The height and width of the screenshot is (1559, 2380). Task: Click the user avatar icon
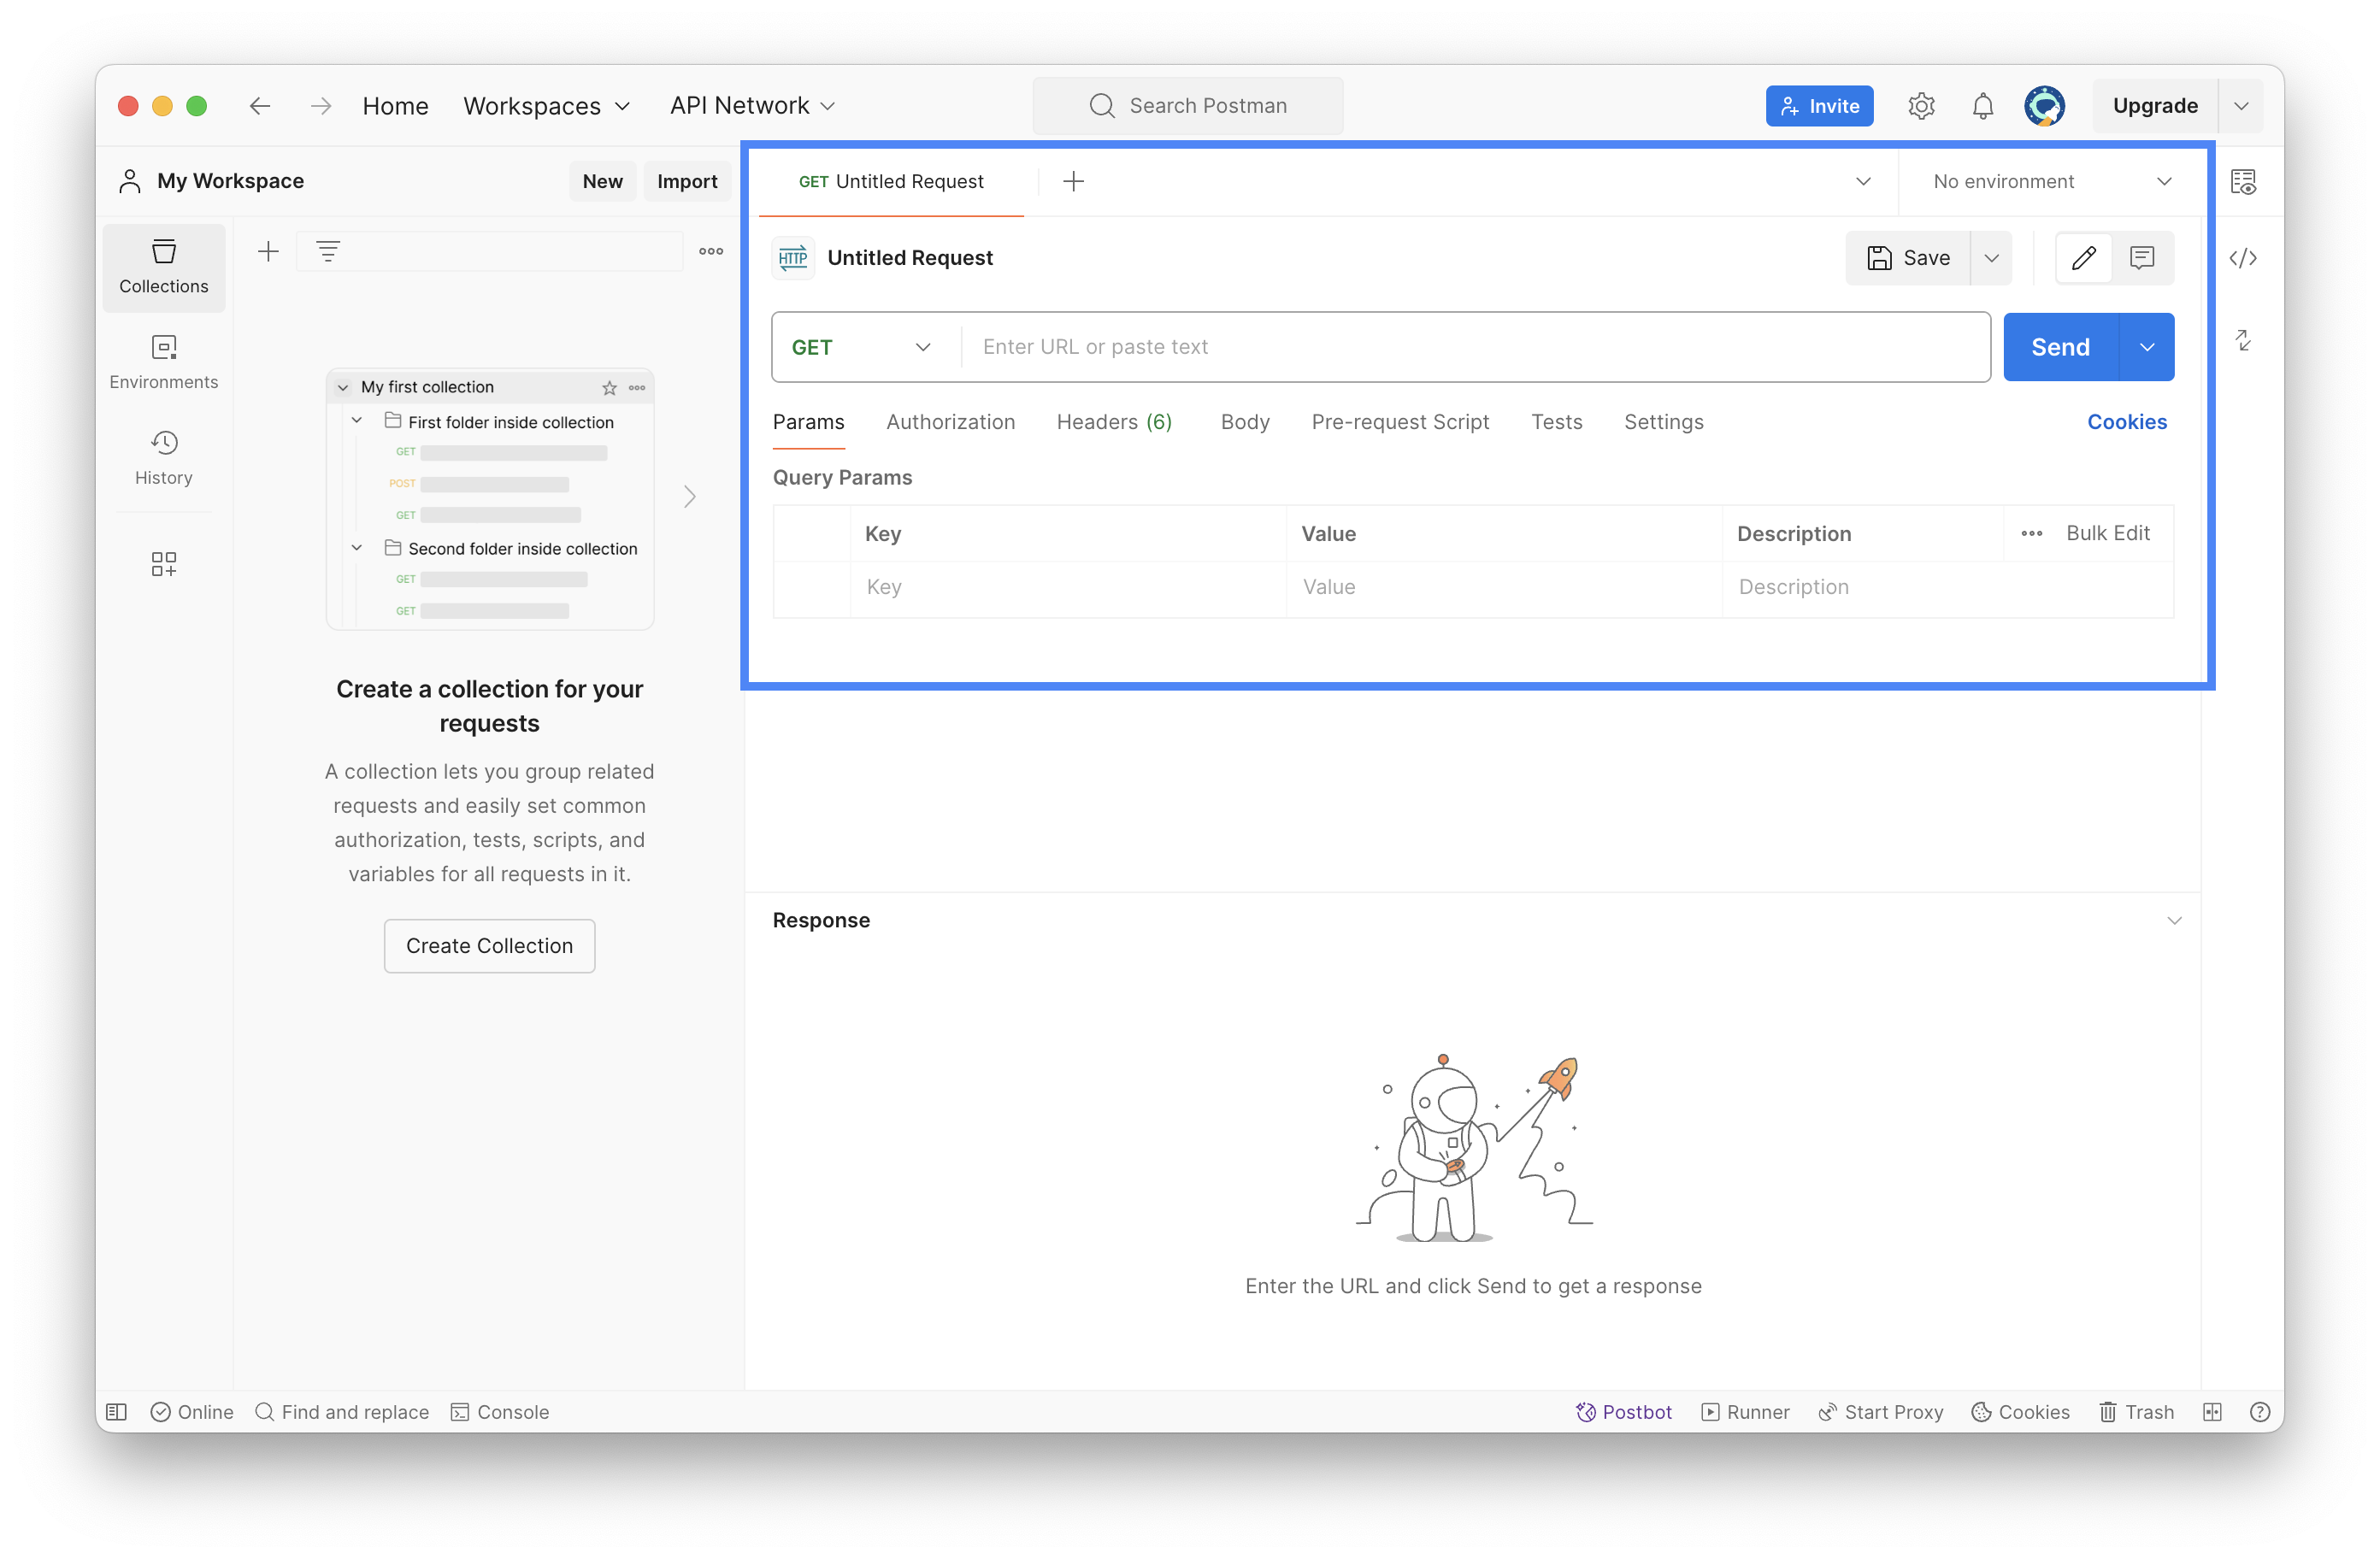click(2044, 106)
